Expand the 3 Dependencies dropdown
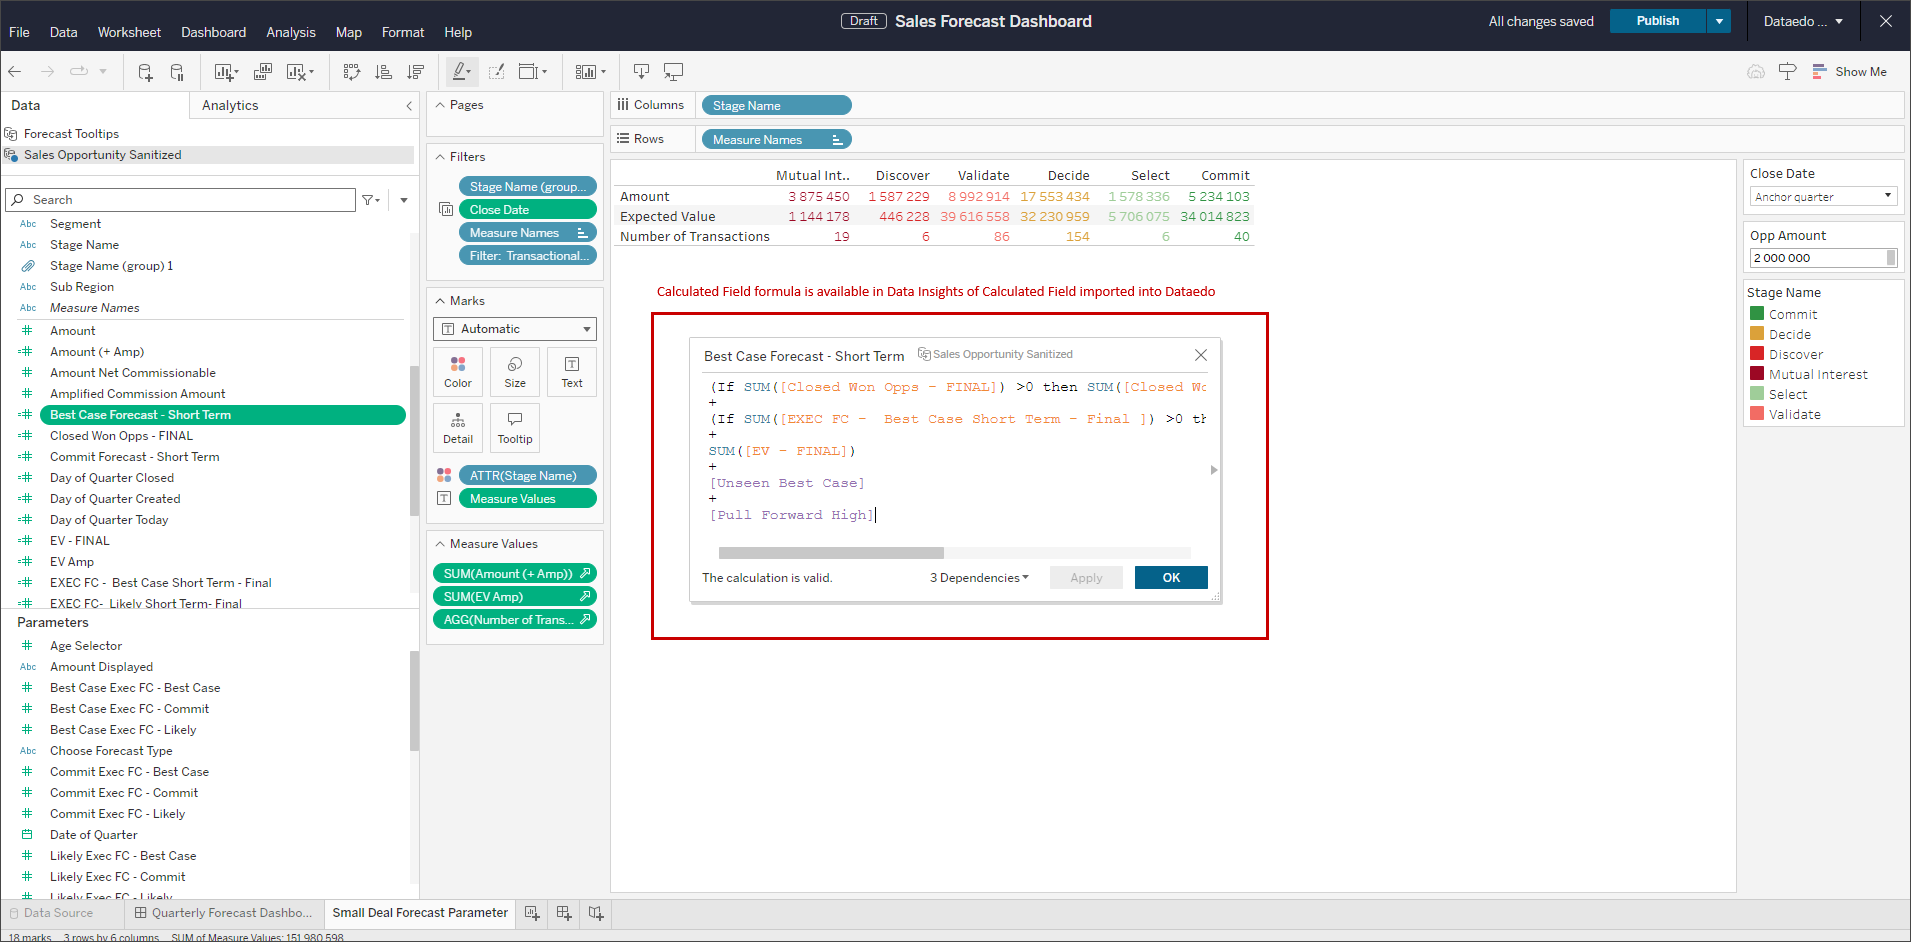The width and height of the screenshot is (1911, 942). pyautogui.click(x=979, y=578)
